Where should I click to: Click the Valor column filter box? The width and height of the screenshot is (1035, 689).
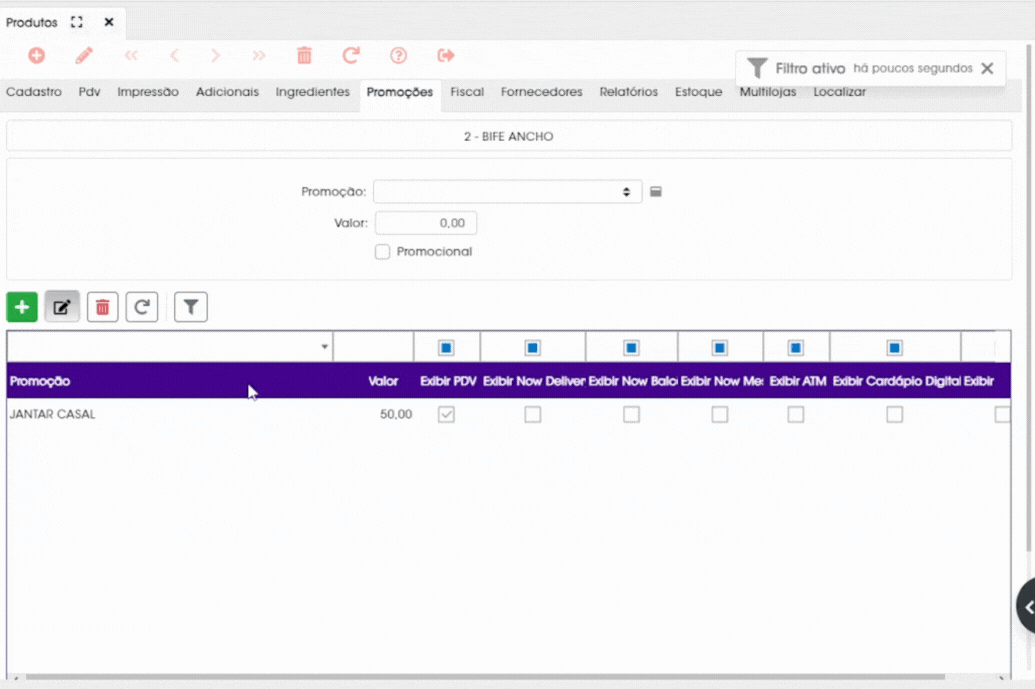tap(374, 347)
